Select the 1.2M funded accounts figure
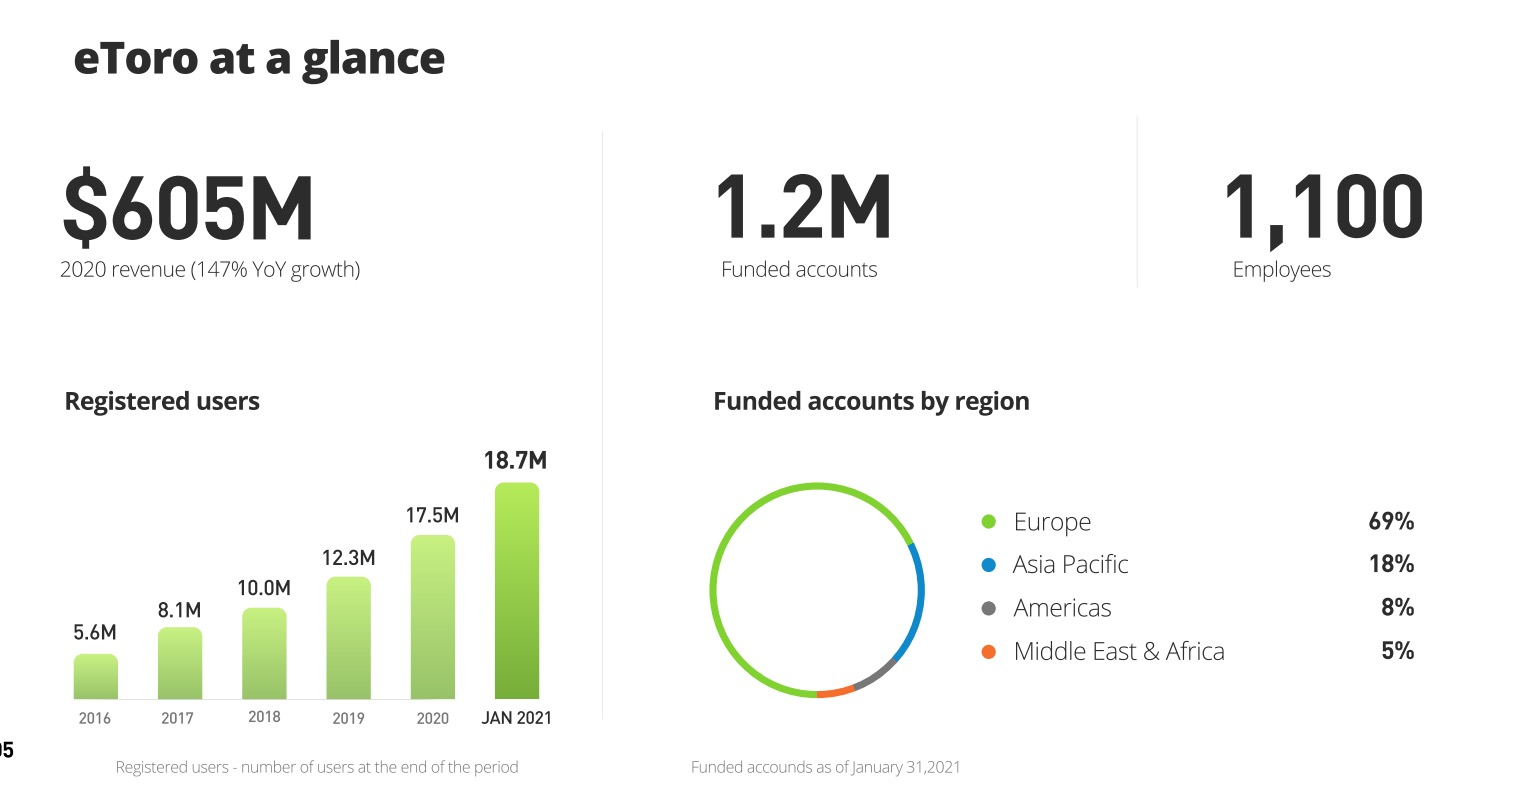The image size is (1533, 799). click(x=803, y=208)
